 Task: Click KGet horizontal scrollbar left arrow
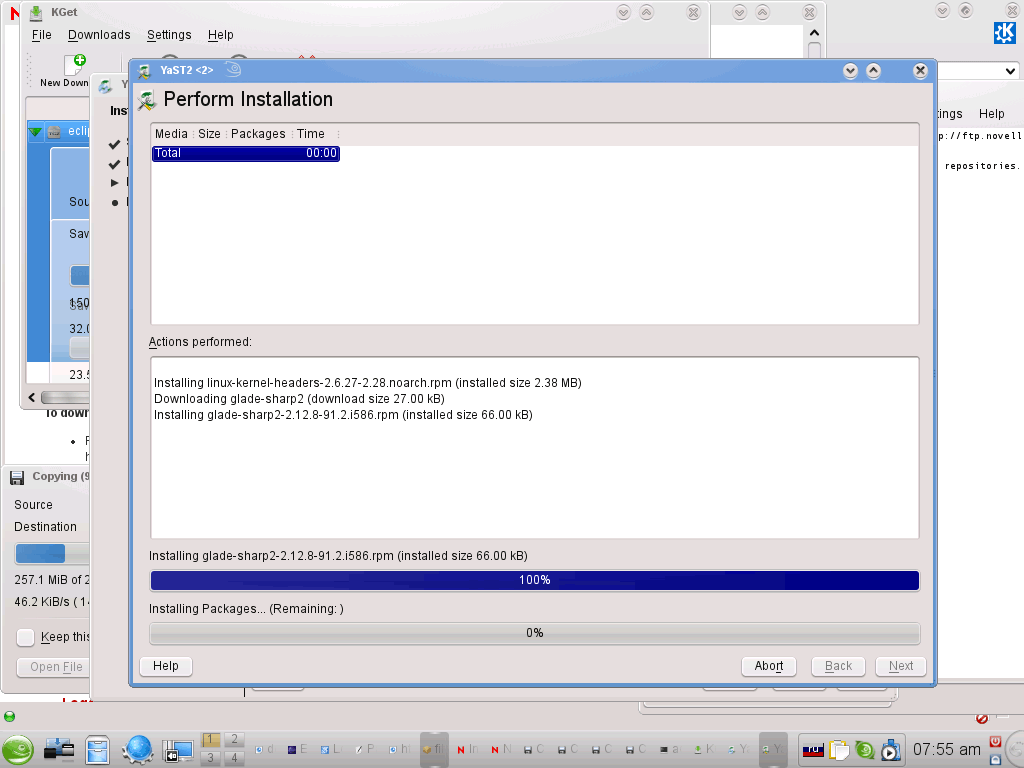(x=32, y=397)
